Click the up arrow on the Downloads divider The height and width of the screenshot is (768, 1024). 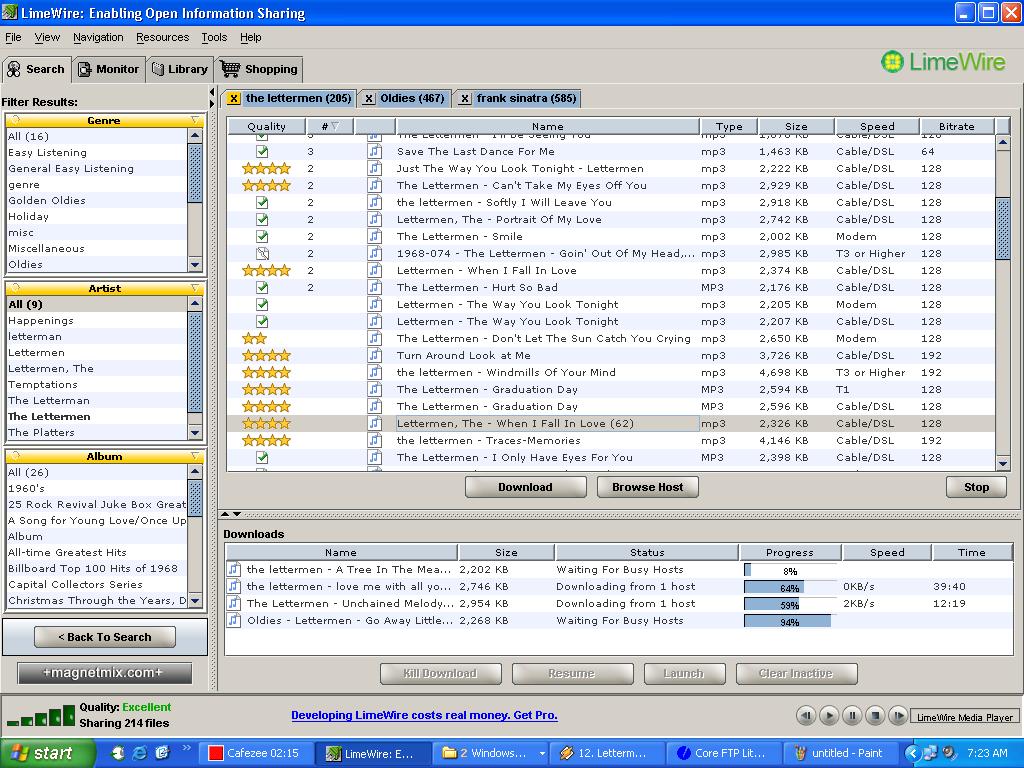point(225,514)
